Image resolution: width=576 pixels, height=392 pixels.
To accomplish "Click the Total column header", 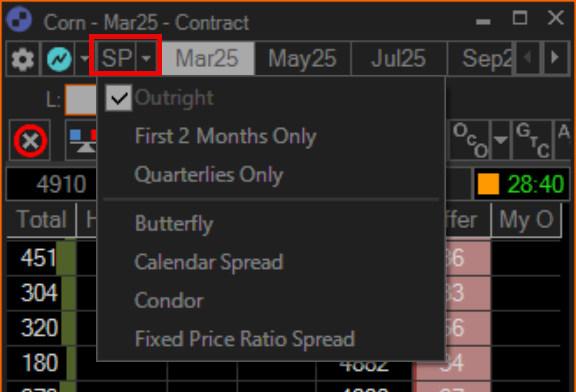I will point(42,220).
